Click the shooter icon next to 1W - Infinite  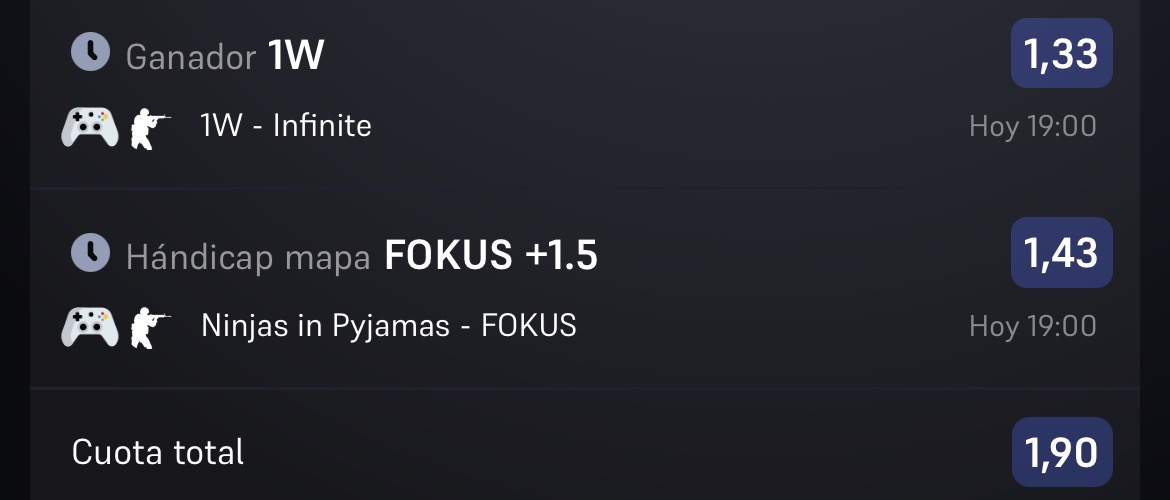(150, 128)
